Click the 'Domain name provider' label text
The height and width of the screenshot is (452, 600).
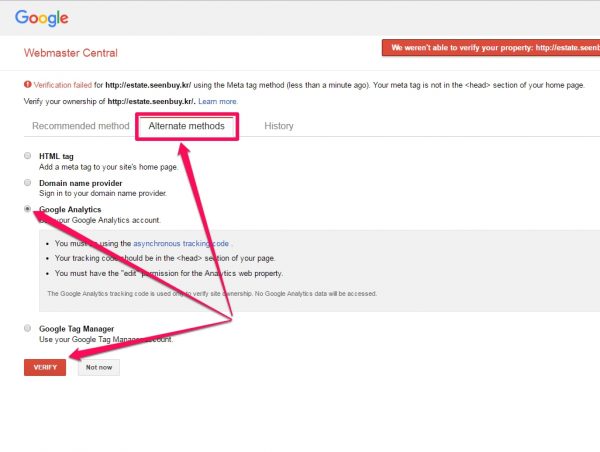click(79, 184)
